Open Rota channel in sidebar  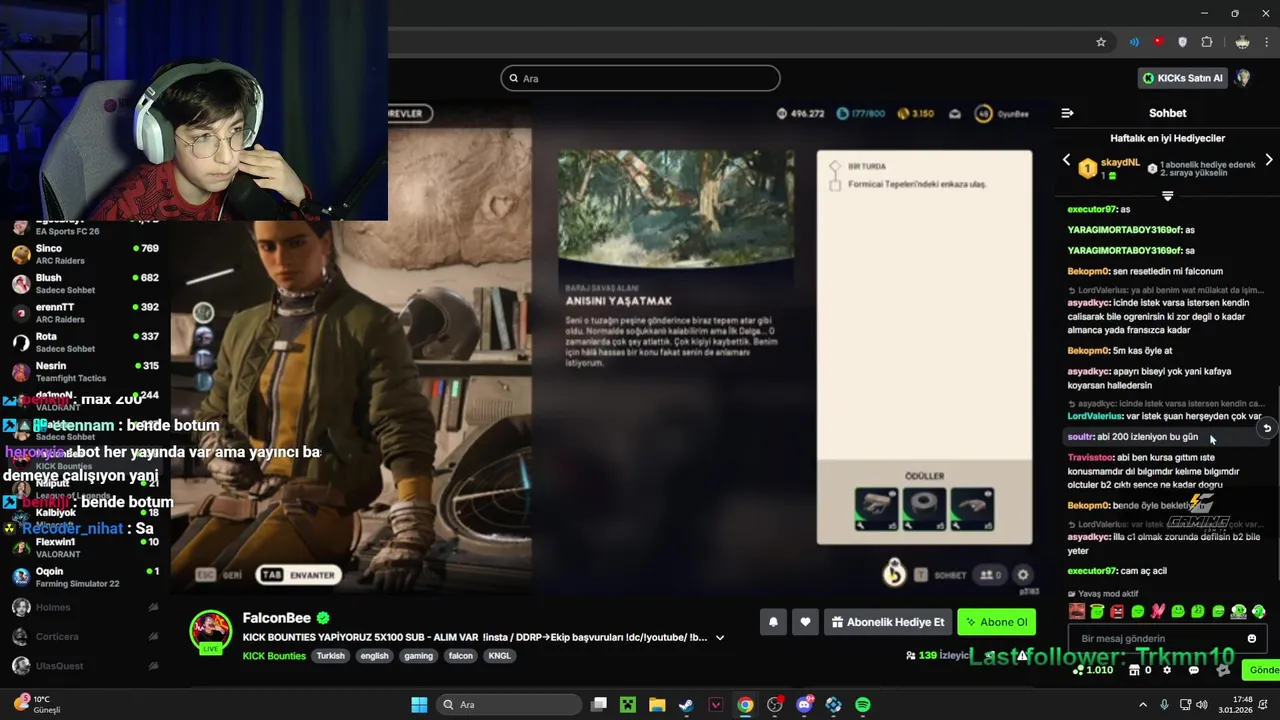(x=86, y=342)
